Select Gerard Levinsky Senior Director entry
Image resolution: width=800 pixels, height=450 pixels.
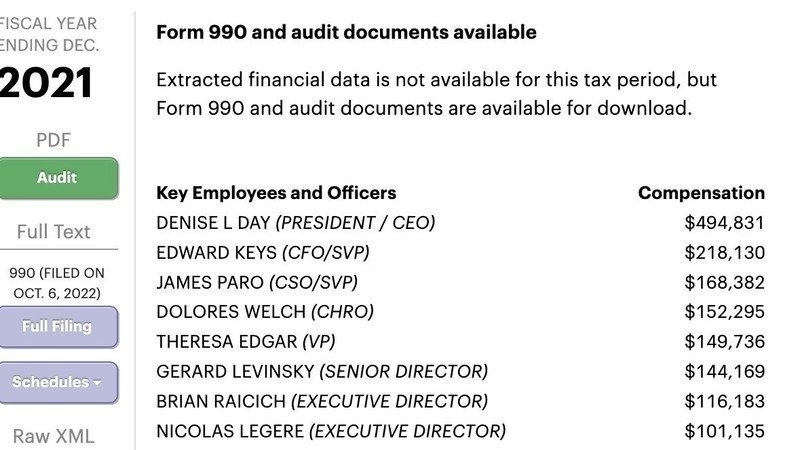click(x=322, y=372)
